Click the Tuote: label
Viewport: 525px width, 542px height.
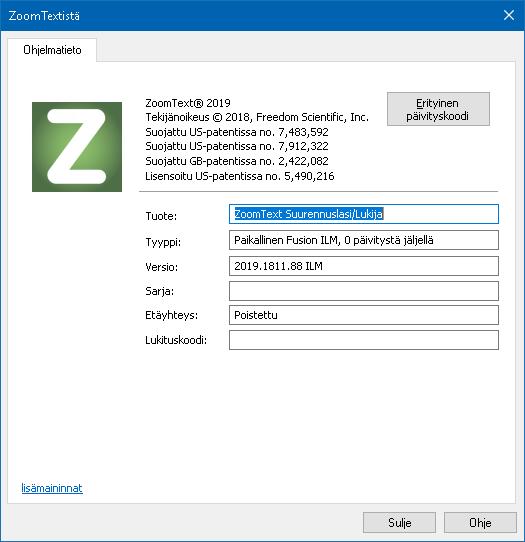[161, 216]
